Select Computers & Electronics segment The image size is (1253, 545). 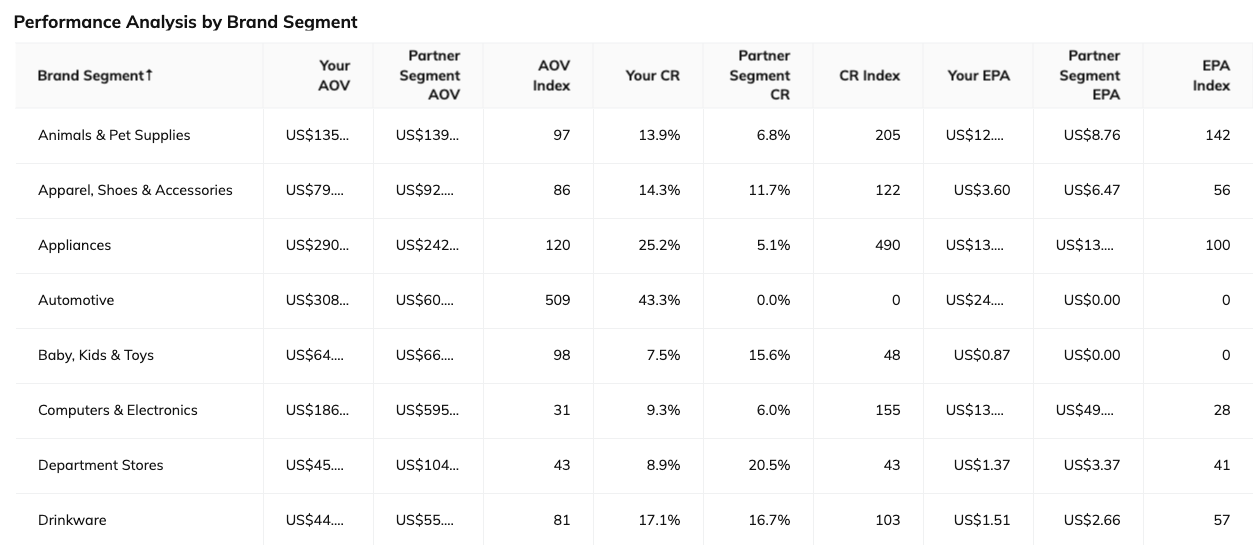118,410
